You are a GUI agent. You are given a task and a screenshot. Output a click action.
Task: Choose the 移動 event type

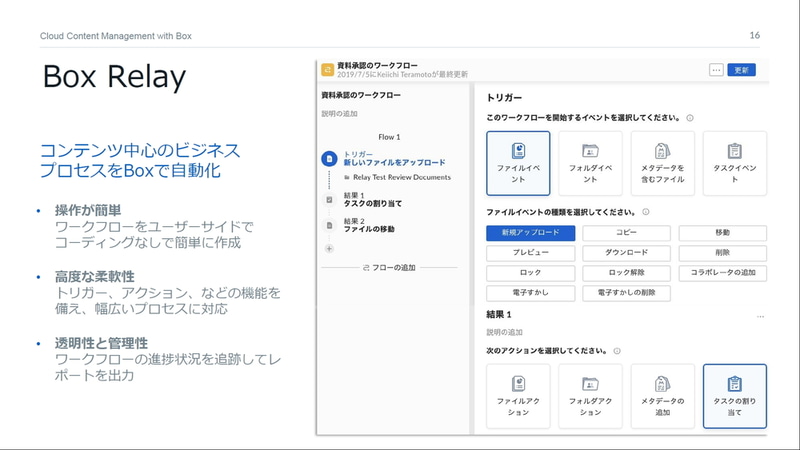[x=722, y=233]
